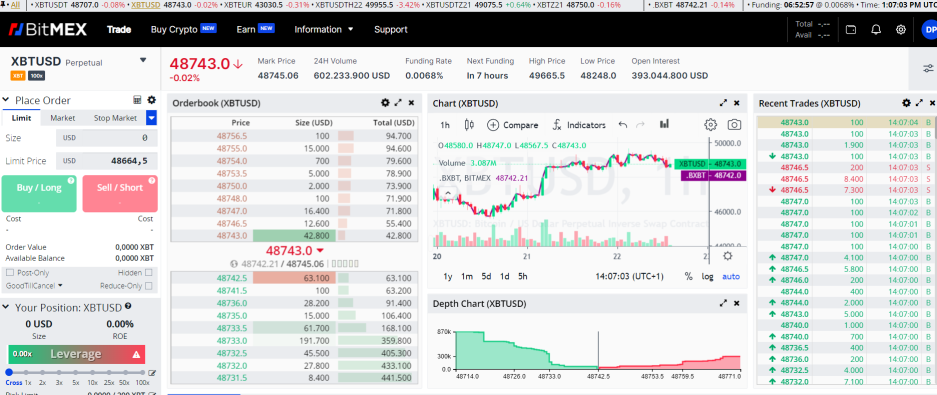Open chart 1h interval selector

pyautogui.click(x=445, y=125)
